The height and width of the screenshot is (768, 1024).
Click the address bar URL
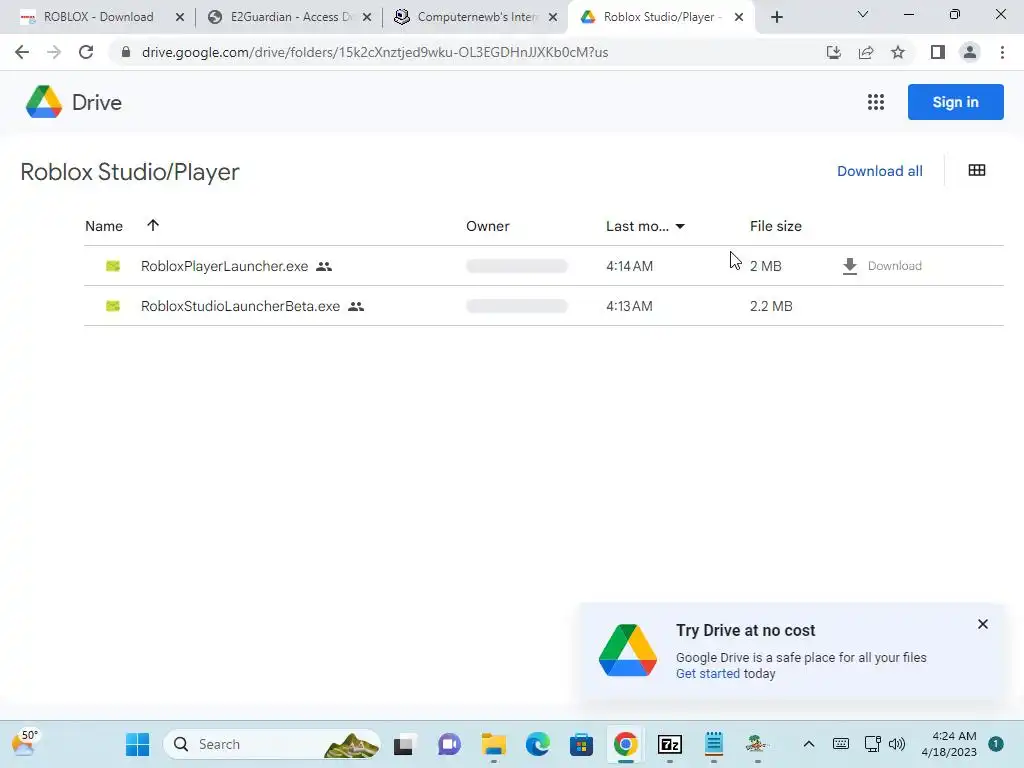(x=375, y=52)
